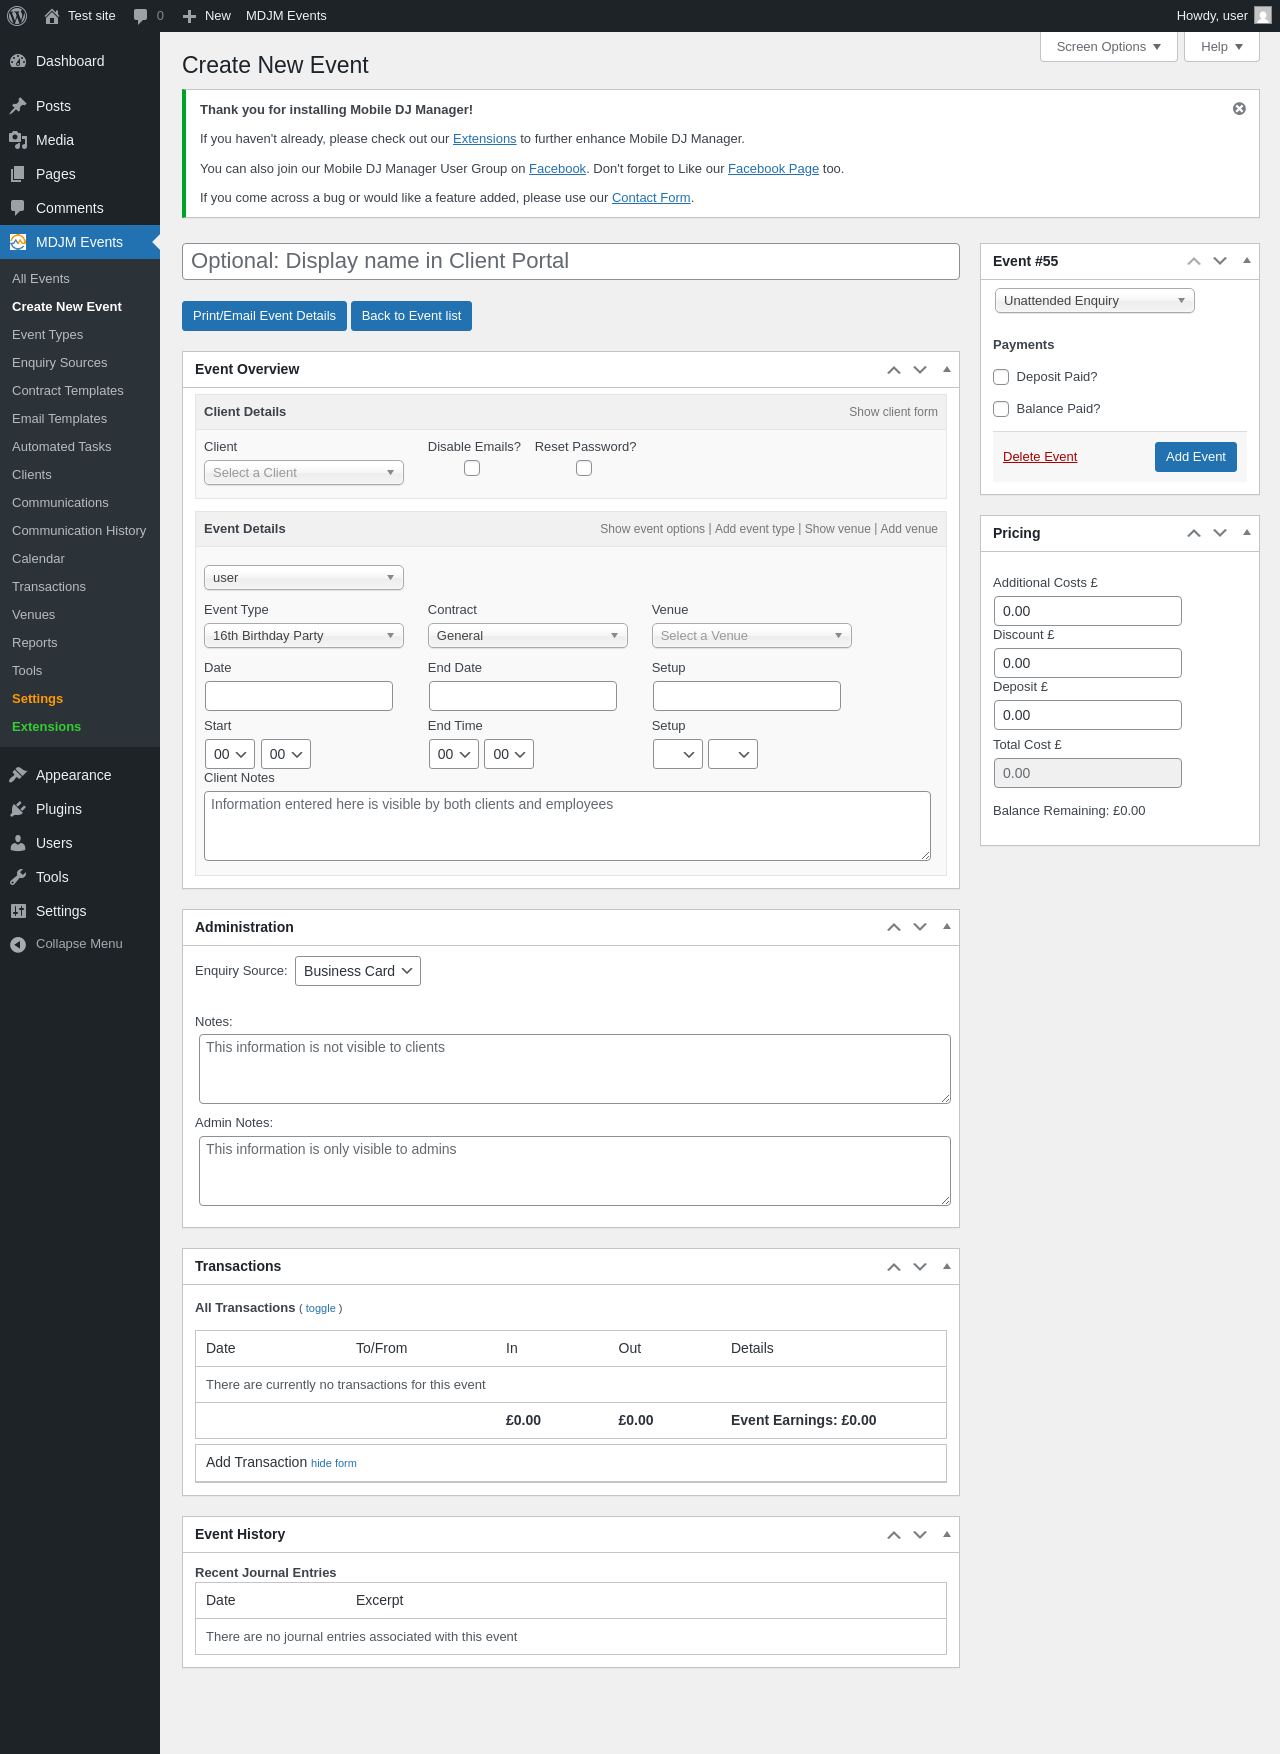Open the Enquiry Source dropdown
The image size is (1280, 1754).
pyautogui.click(x=358, y=971)
